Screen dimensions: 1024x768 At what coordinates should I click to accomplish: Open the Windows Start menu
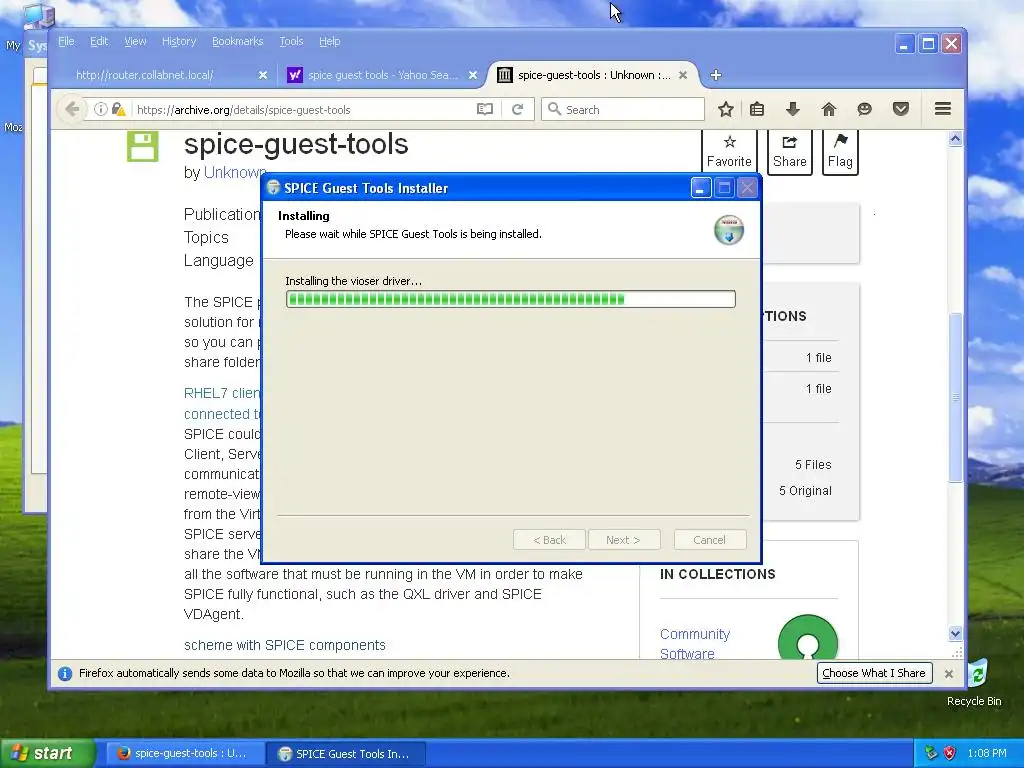click(47, 753)
